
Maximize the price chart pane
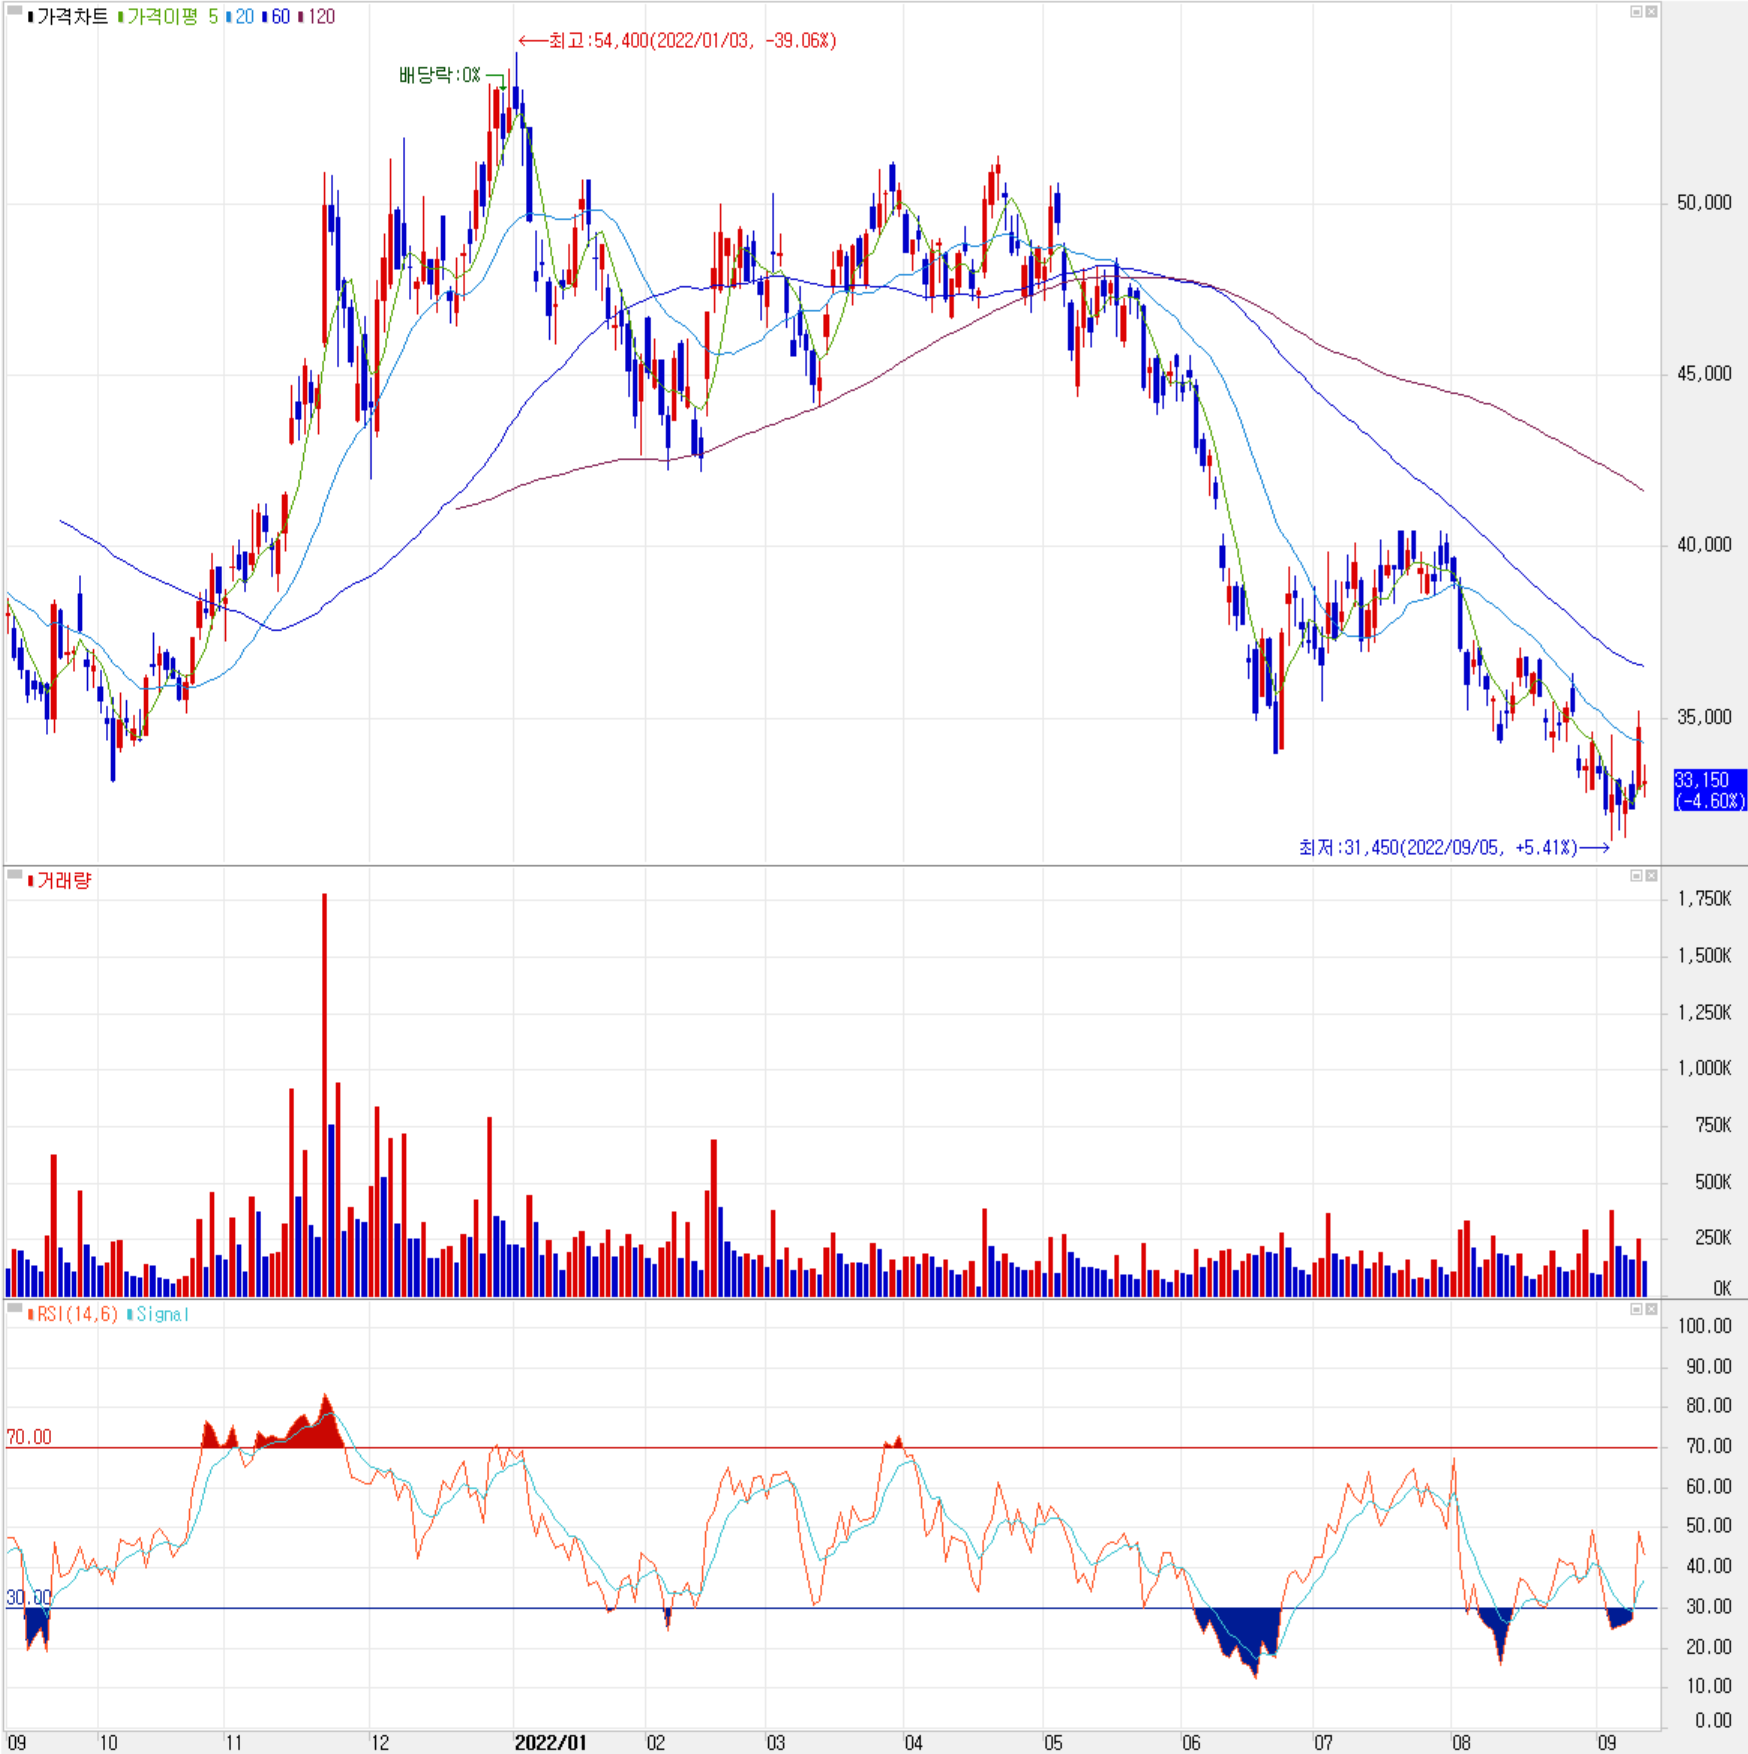tap(1636, 12)
